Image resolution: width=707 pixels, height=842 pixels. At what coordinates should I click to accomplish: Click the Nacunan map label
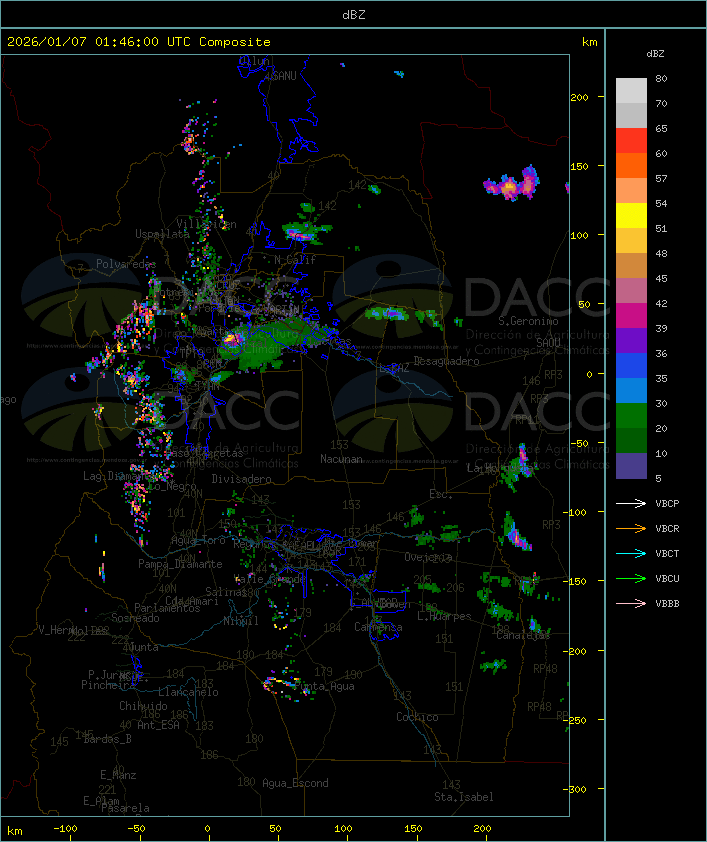coord(341,459)
